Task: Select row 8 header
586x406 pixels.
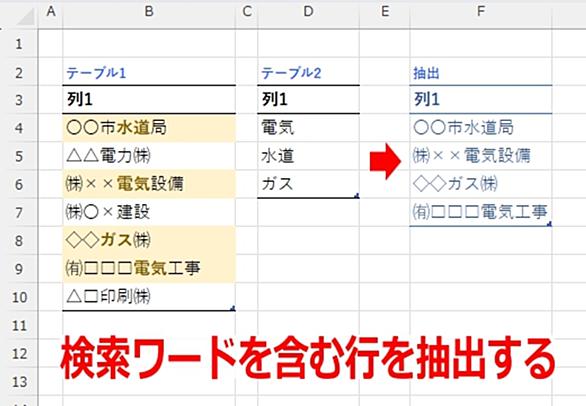Action: [19, 241]
